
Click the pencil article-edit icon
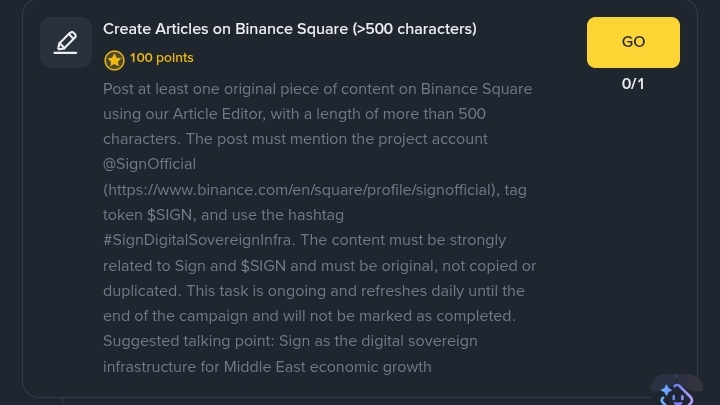click(66, 43)
